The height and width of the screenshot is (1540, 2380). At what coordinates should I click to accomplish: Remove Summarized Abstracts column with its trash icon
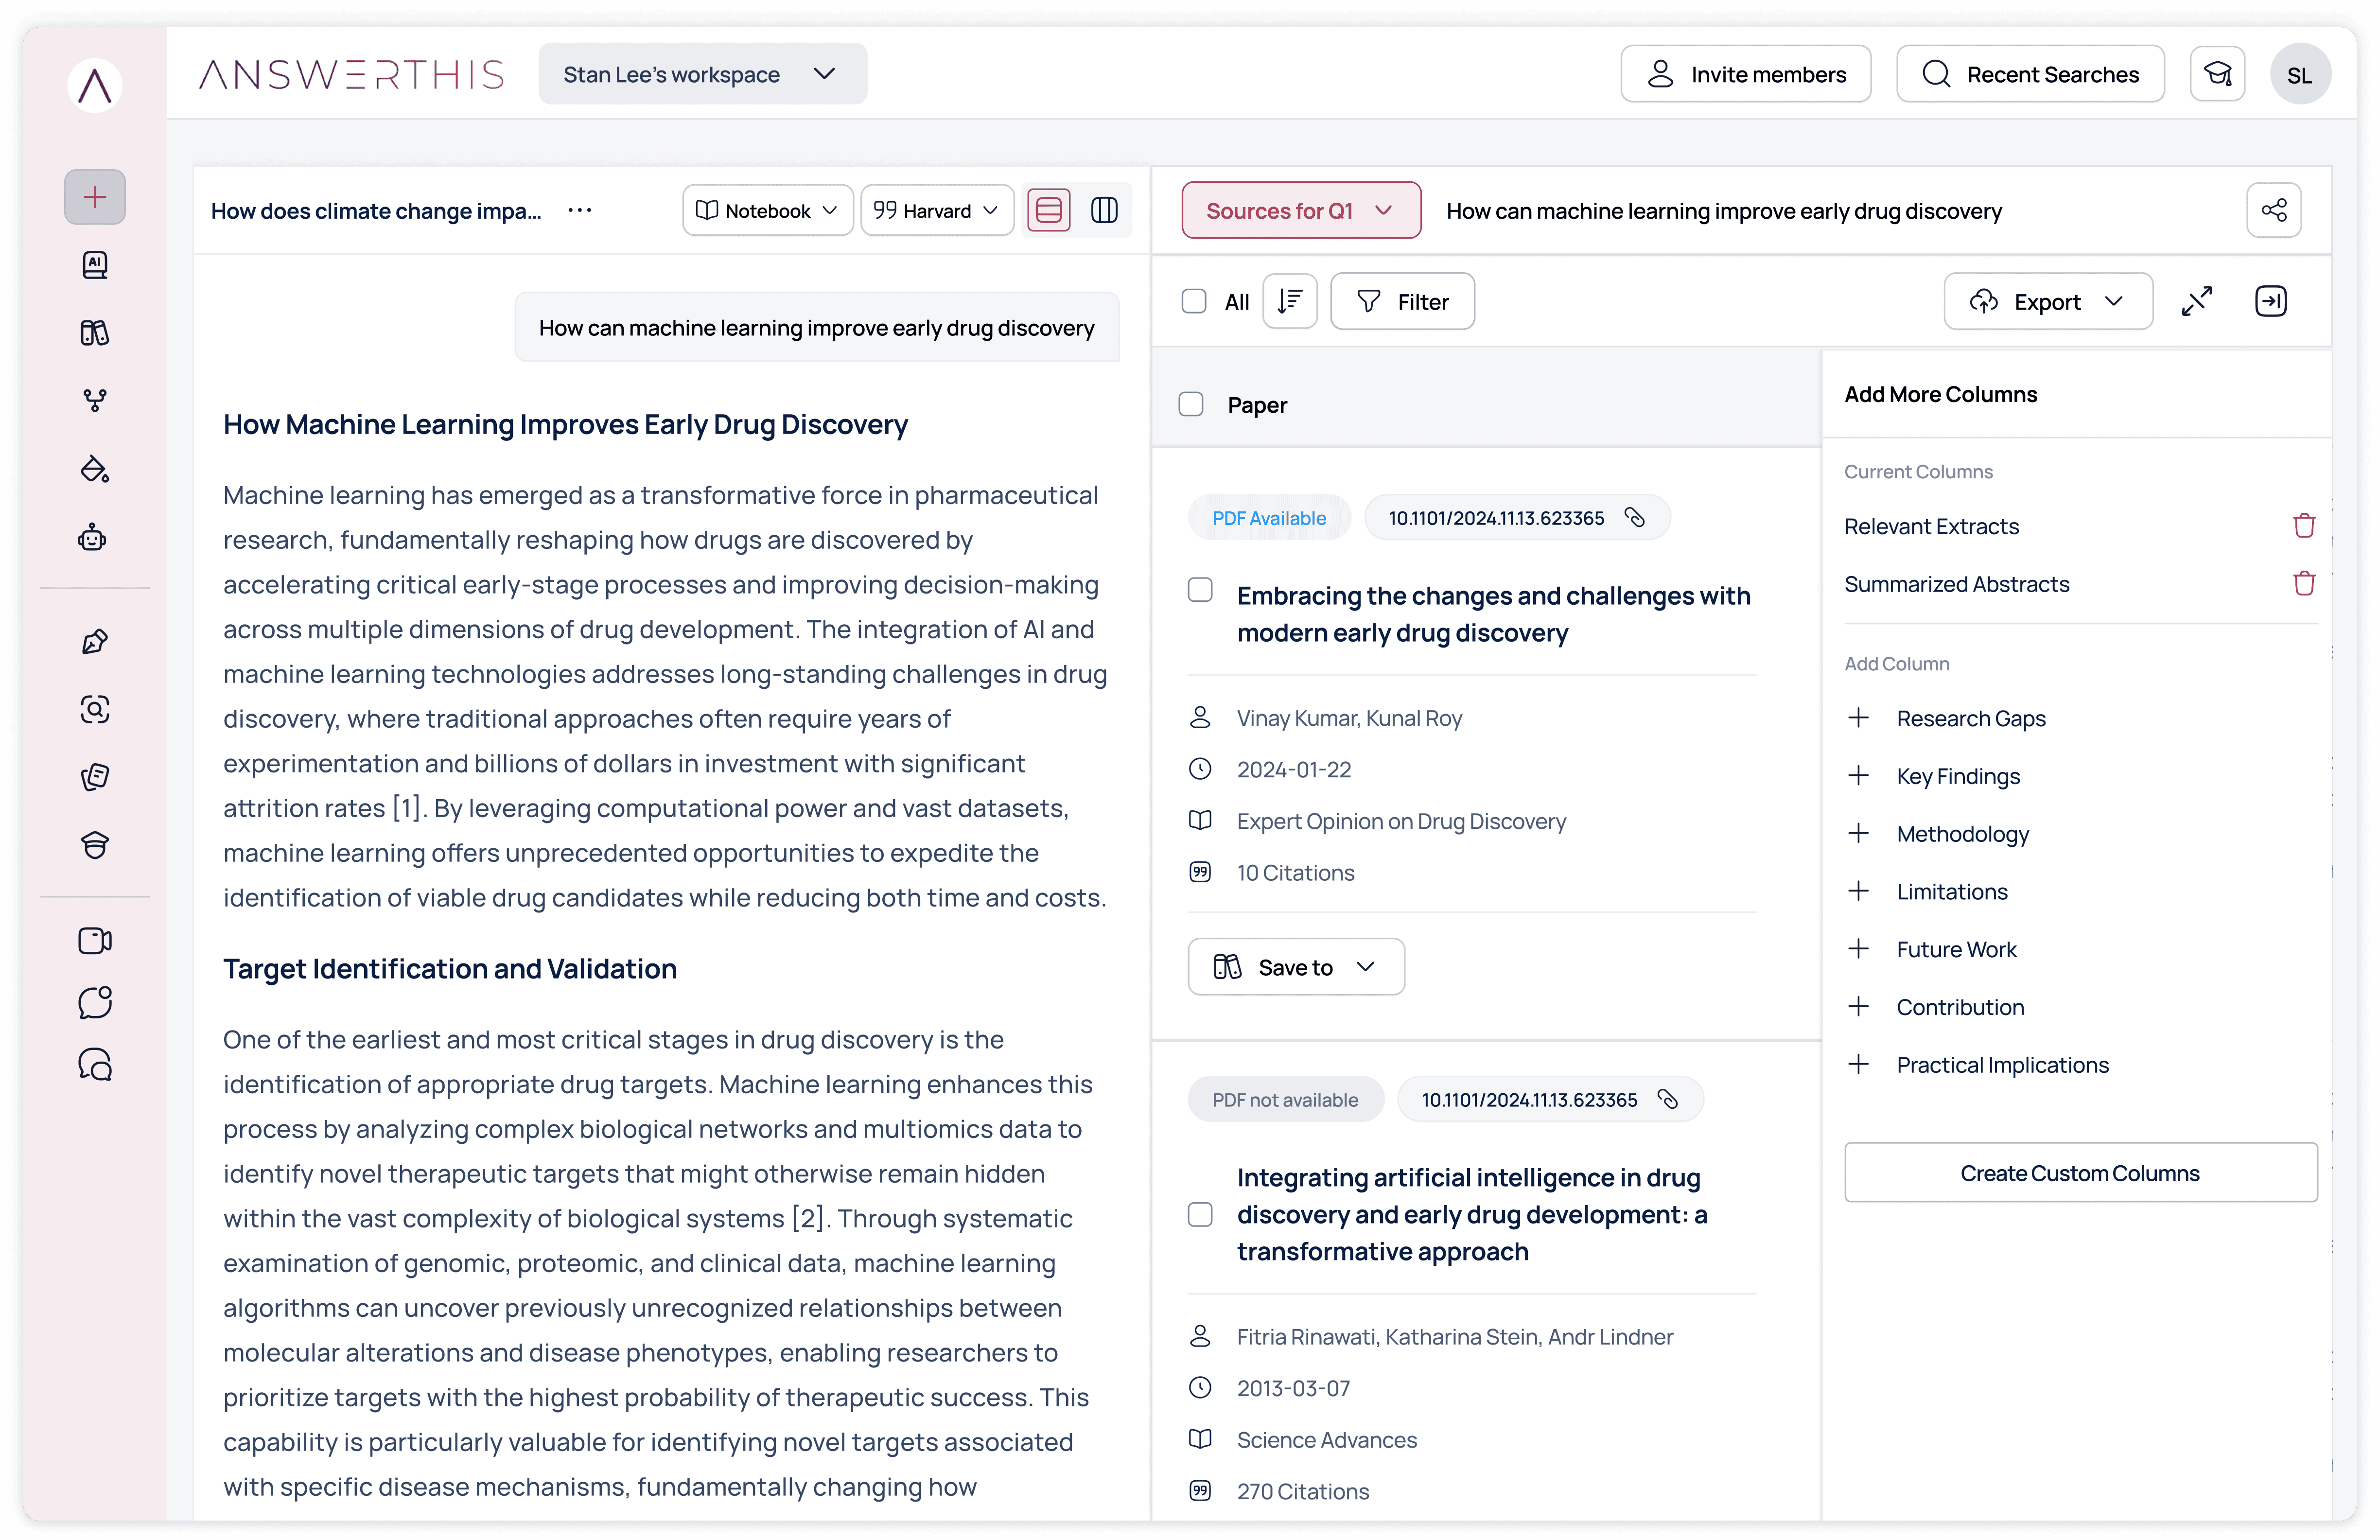(2303, 584)
